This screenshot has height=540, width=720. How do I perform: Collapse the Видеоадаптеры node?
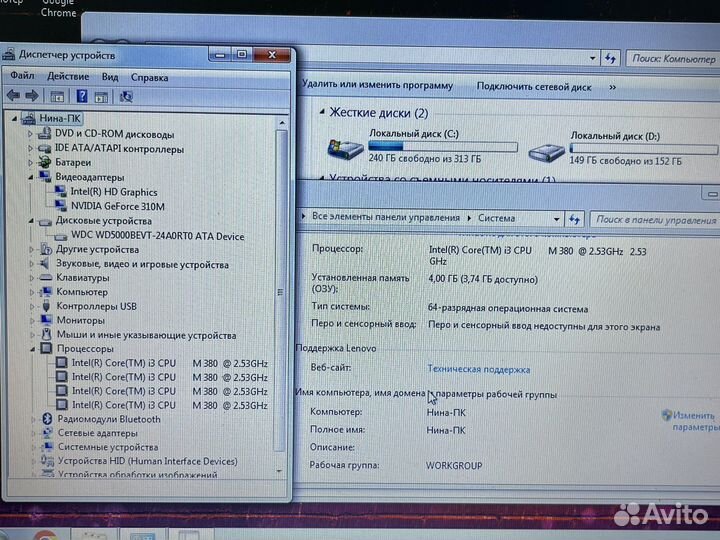(31, 177)
